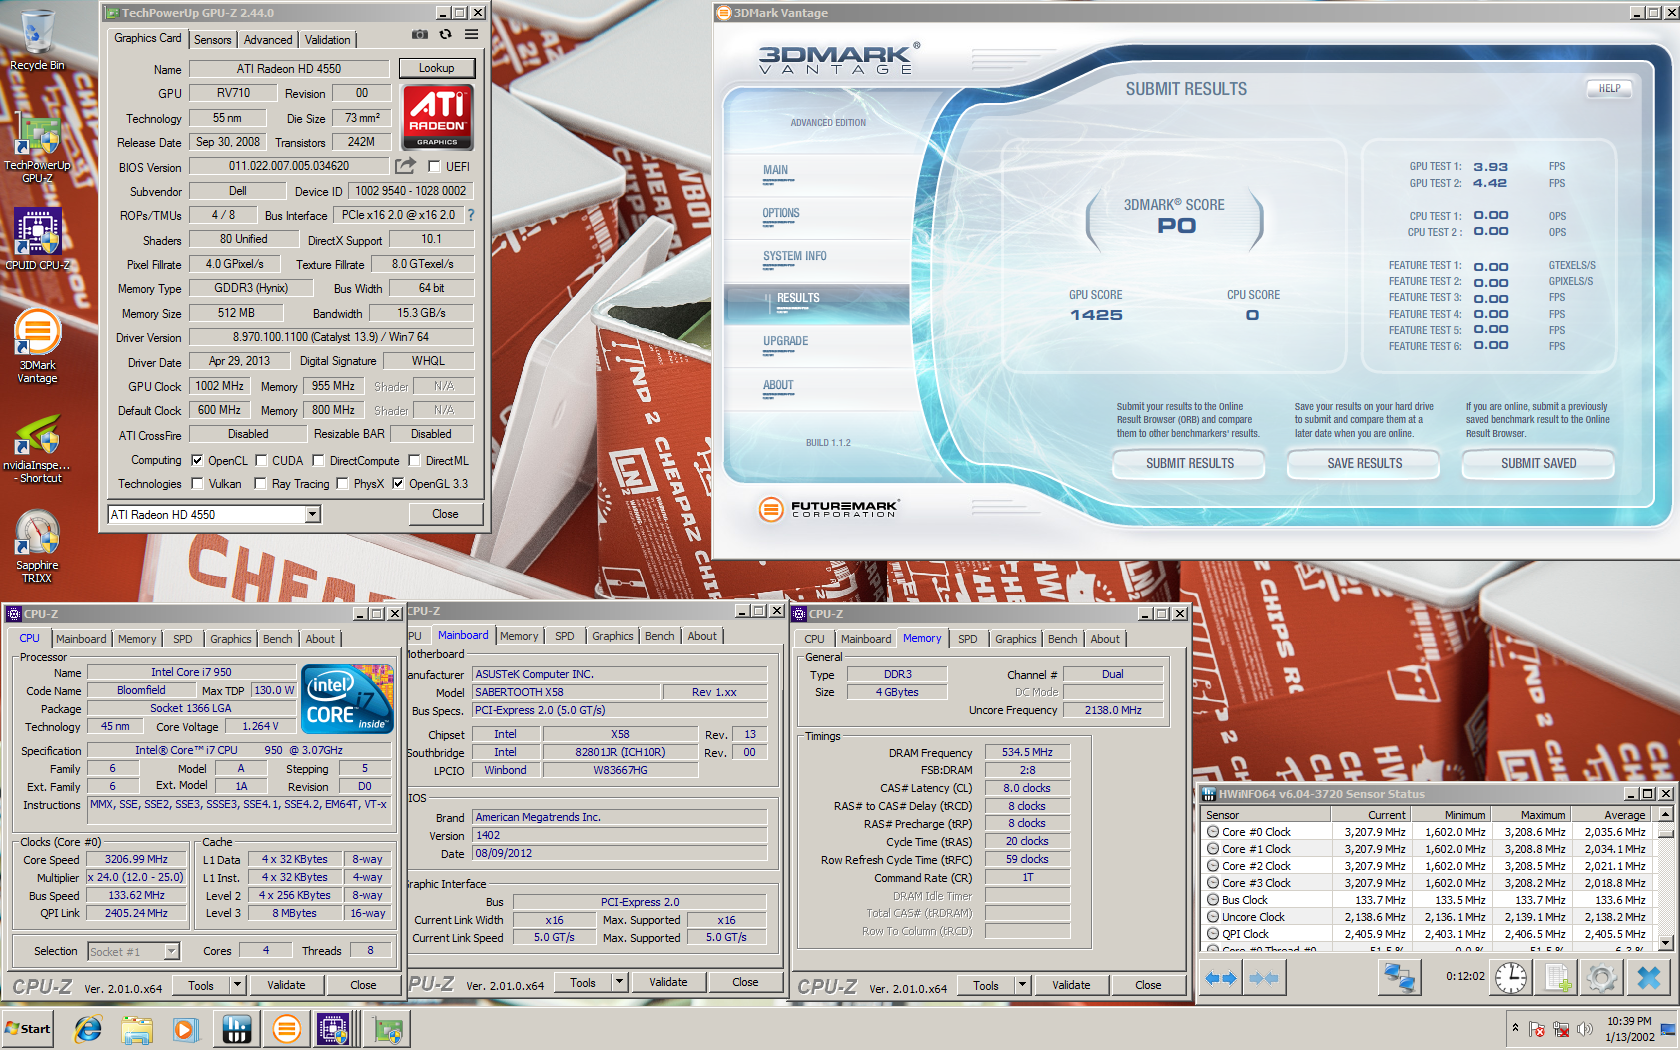
Task: Click HWiNFO expand columns arrows icon
Action: [1220, 978]
